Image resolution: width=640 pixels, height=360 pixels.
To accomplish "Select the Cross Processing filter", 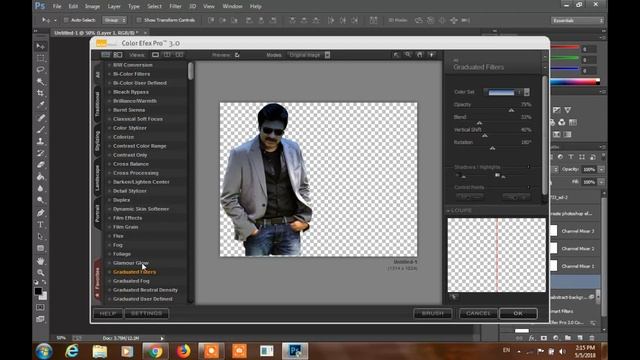I will click(x=136, y=173).
